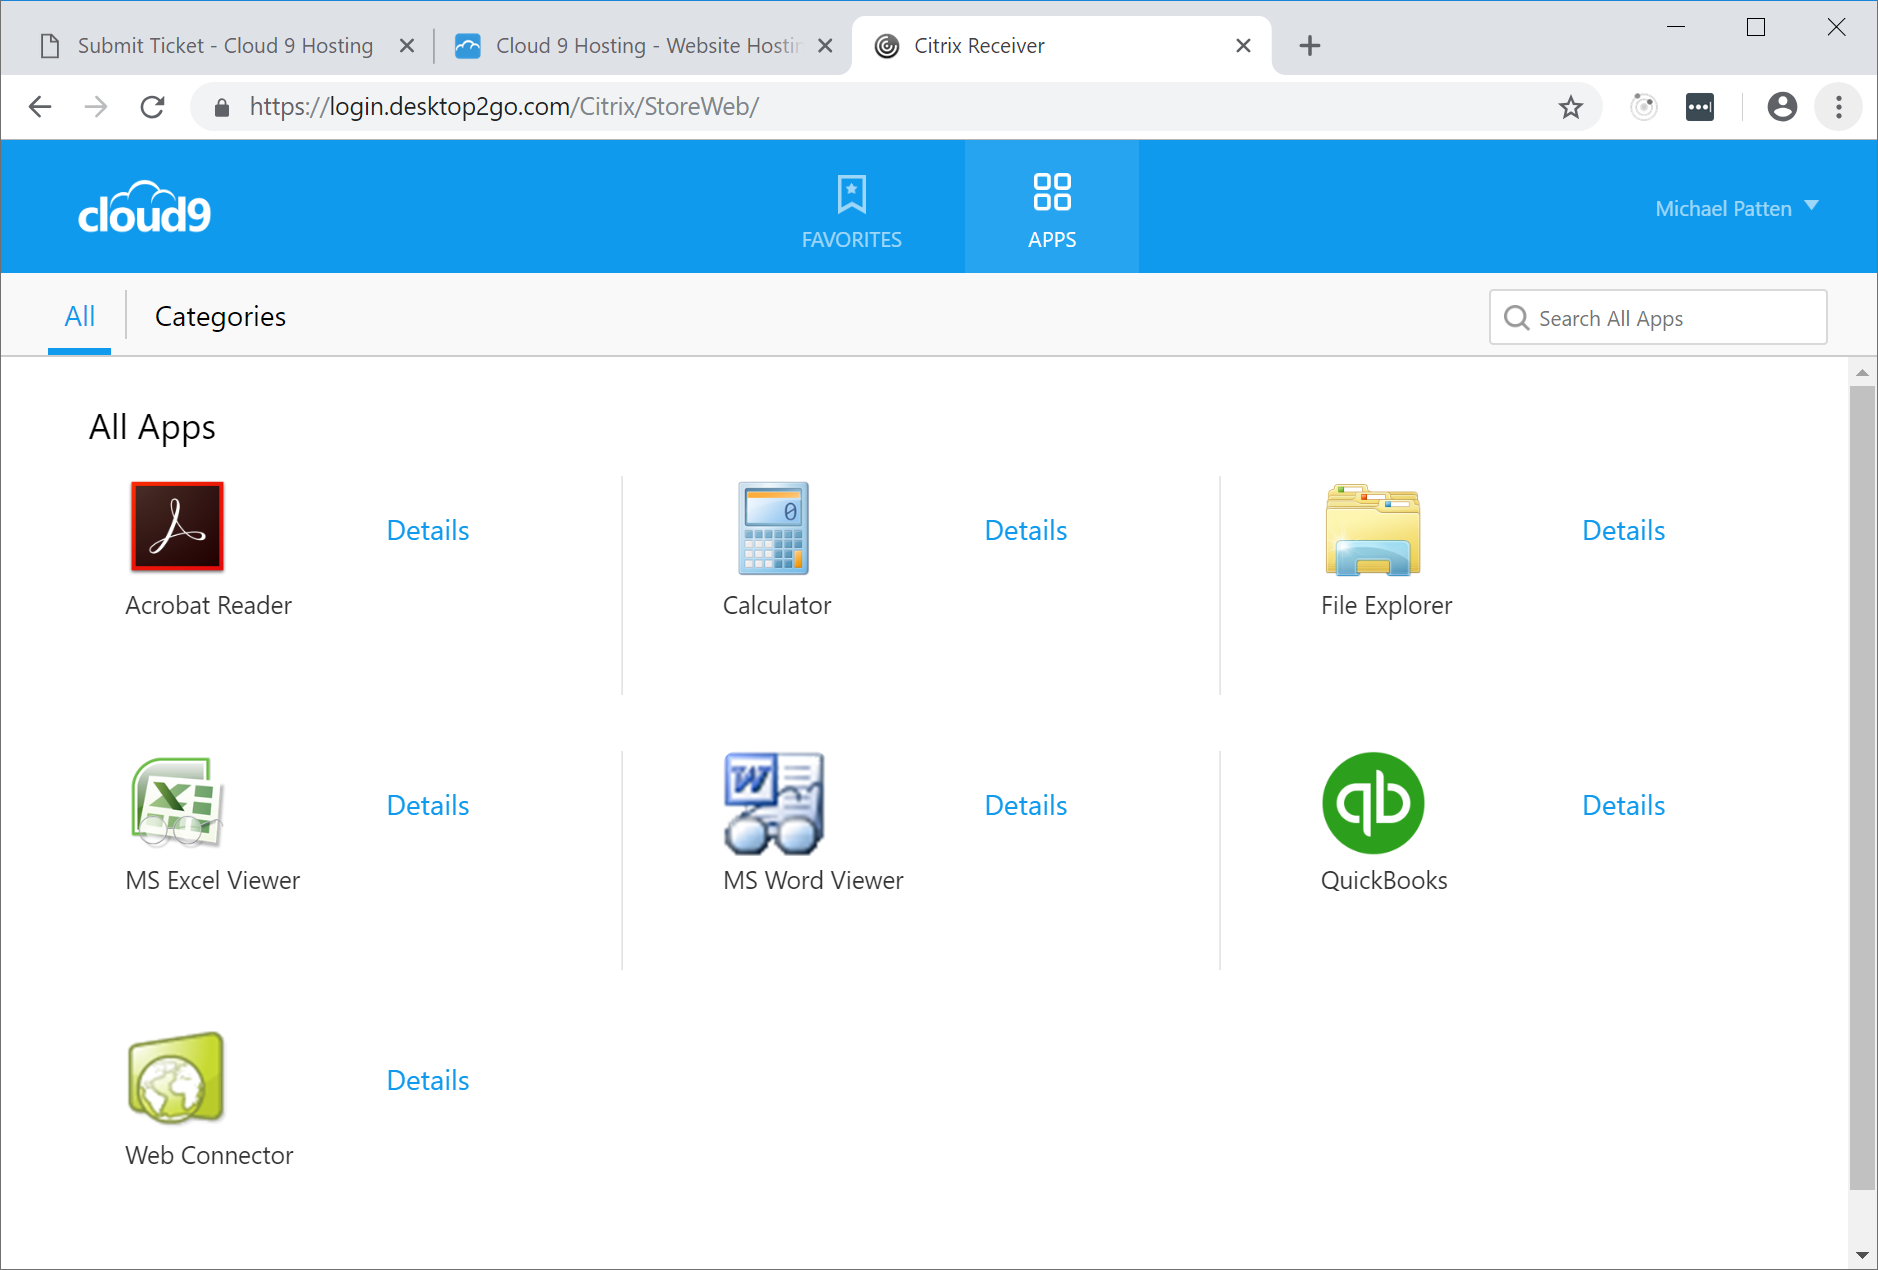The height and width of the screenshot is (1270, 1878).
Task: Launch the MS Word Viewer icon
Action: point(774,803)
